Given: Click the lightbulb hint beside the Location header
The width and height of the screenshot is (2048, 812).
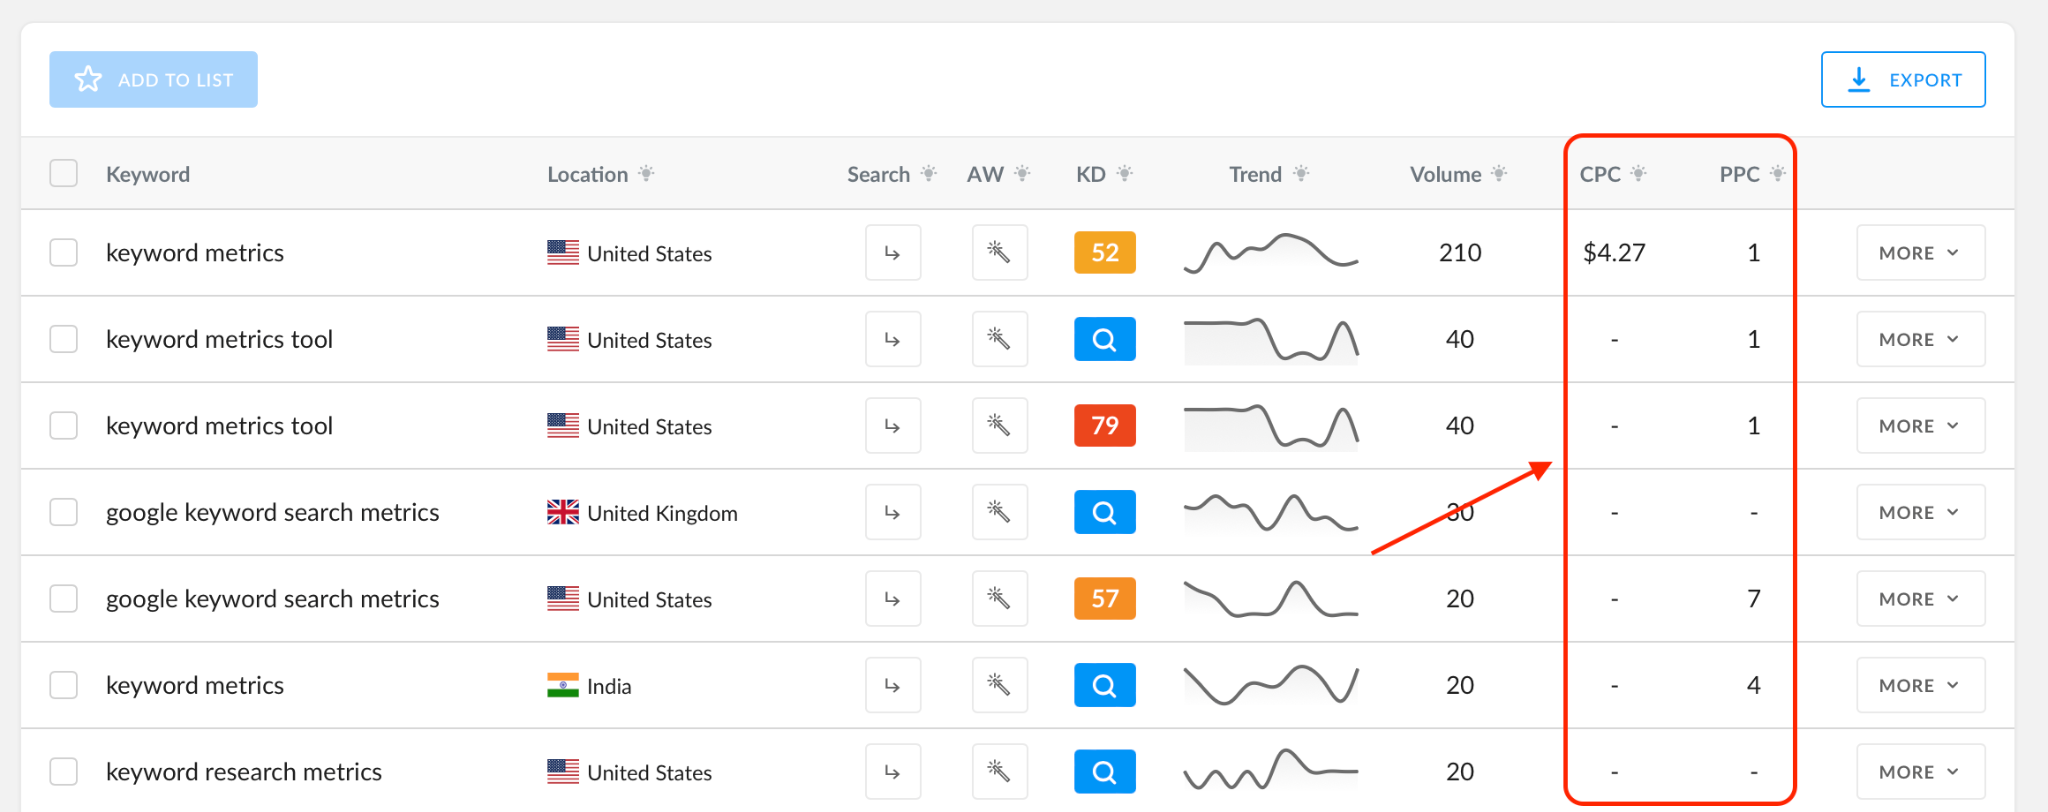Looking at the screenshot, I should (x=647, y=173).
